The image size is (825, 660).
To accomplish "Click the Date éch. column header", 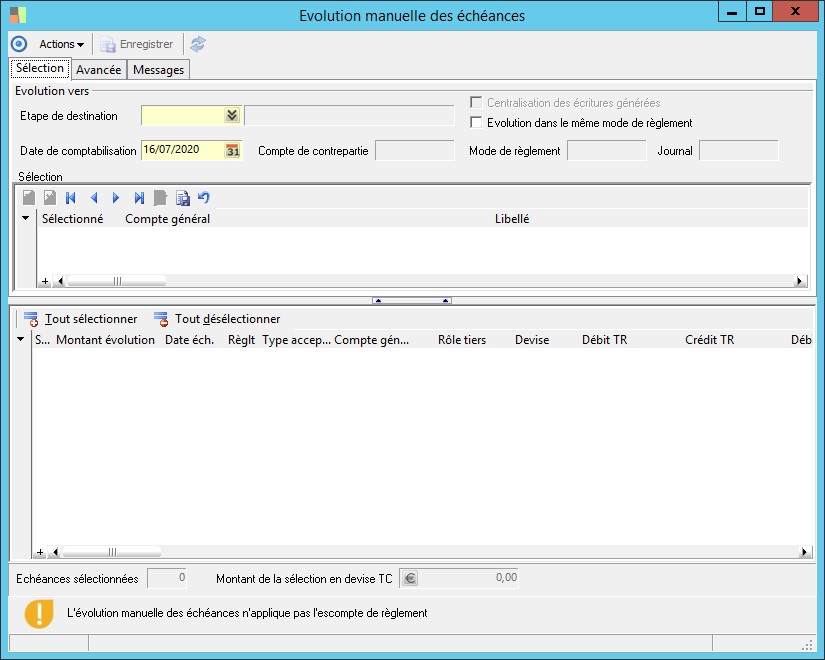I will click(189, 340).
